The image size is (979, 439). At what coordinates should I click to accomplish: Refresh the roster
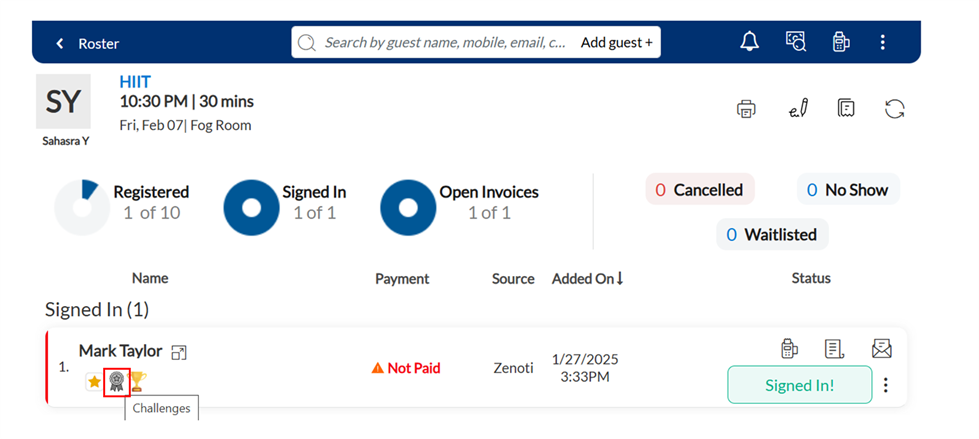[x=895, y=109]
